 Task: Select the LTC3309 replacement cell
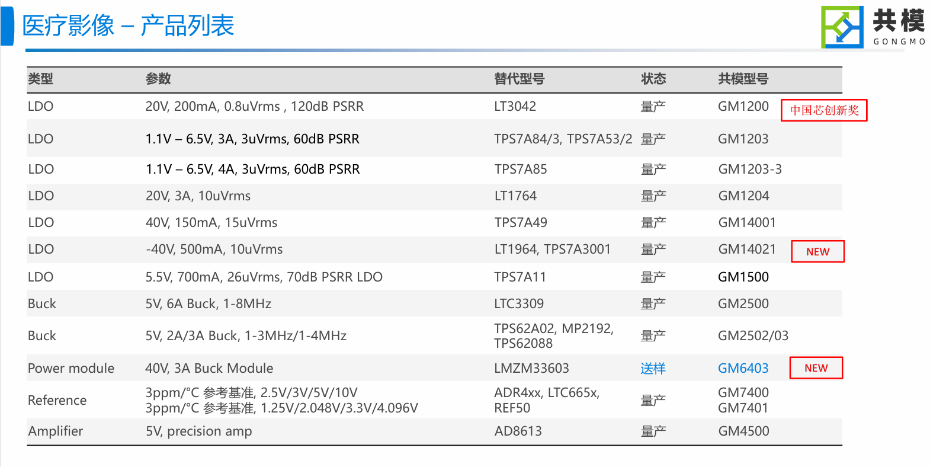[x=518, y=304]
